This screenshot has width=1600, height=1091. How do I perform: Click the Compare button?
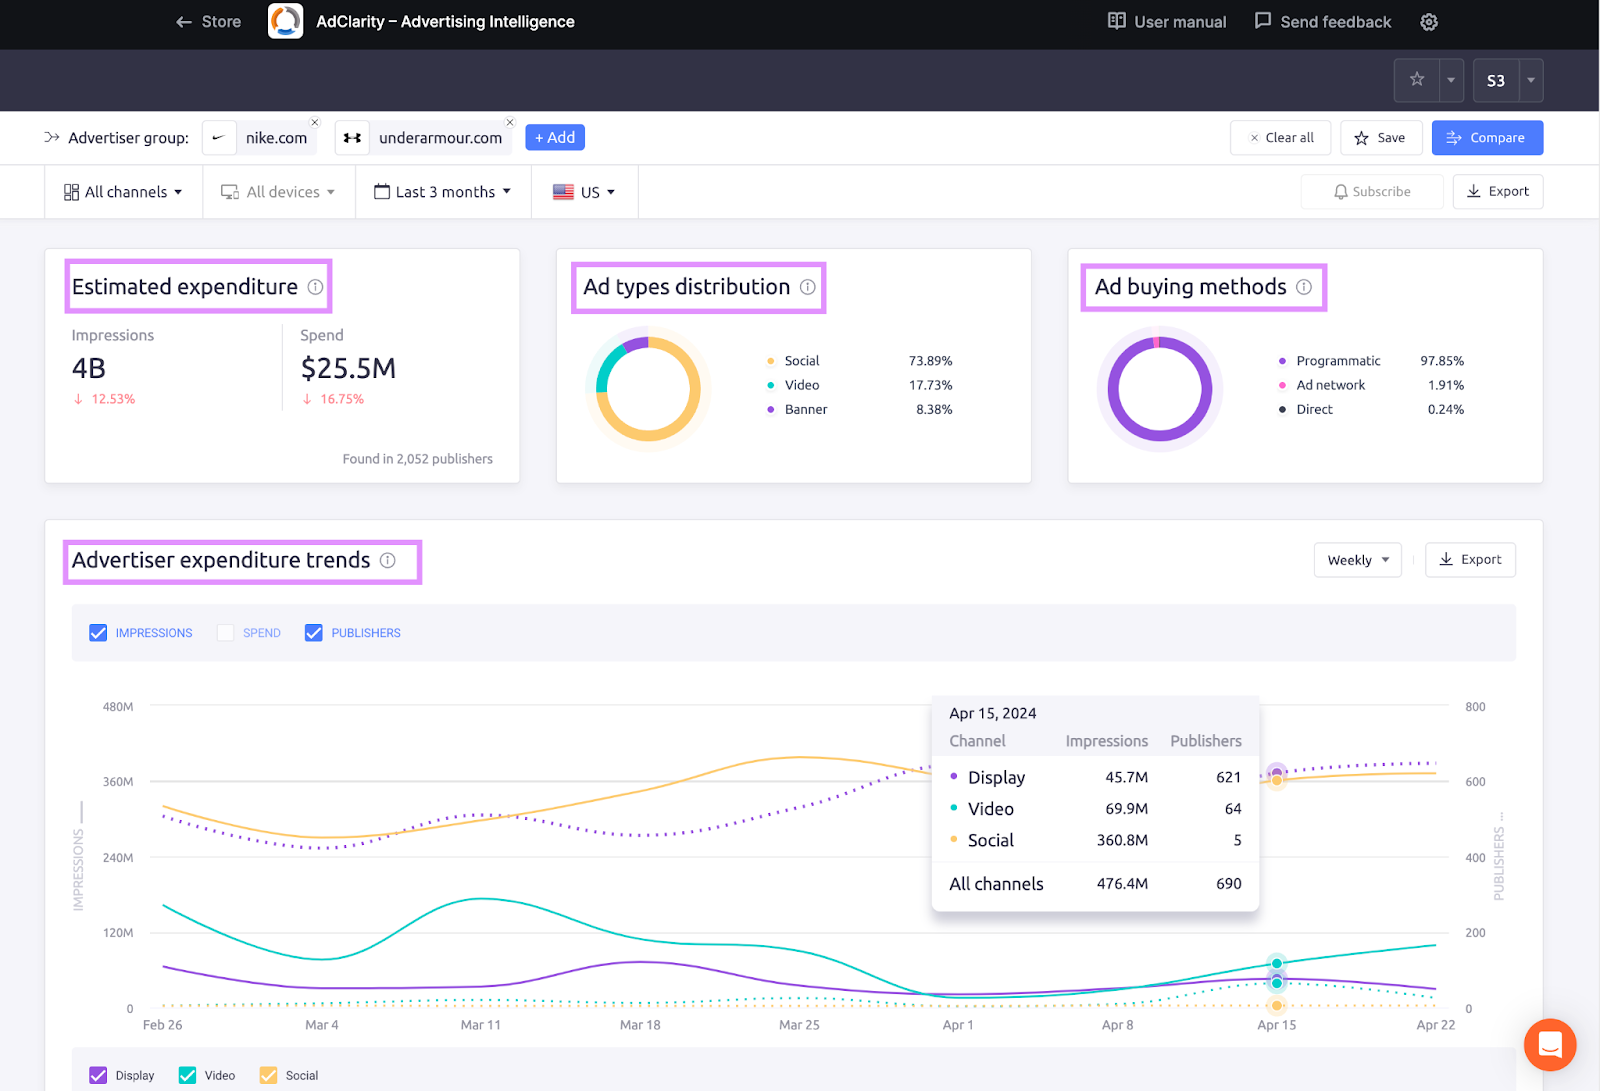coord(1487,138)
